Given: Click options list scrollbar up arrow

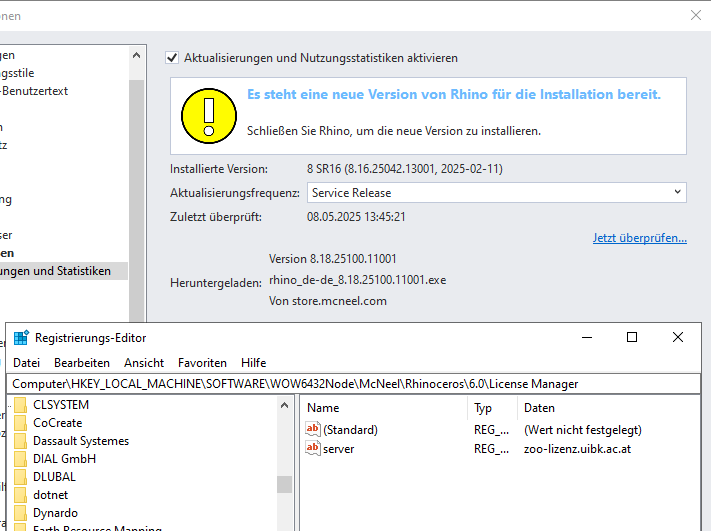Looking at the screenshot, I should tap(136, 55).
